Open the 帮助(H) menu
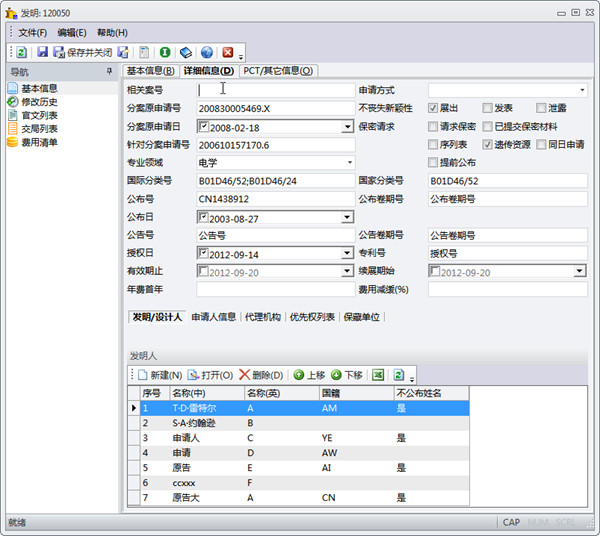The width and height of the screenshot is (600, 536). coord(112,33)
